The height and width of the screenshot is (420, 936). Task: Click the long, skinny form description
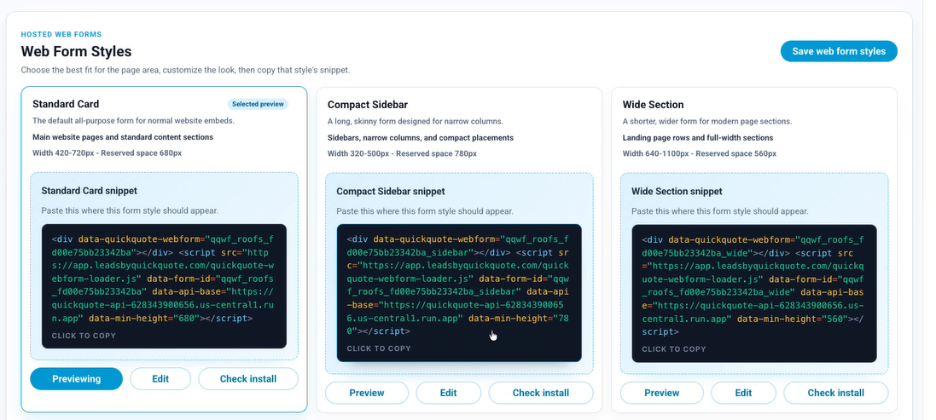(x=415, y=121)
